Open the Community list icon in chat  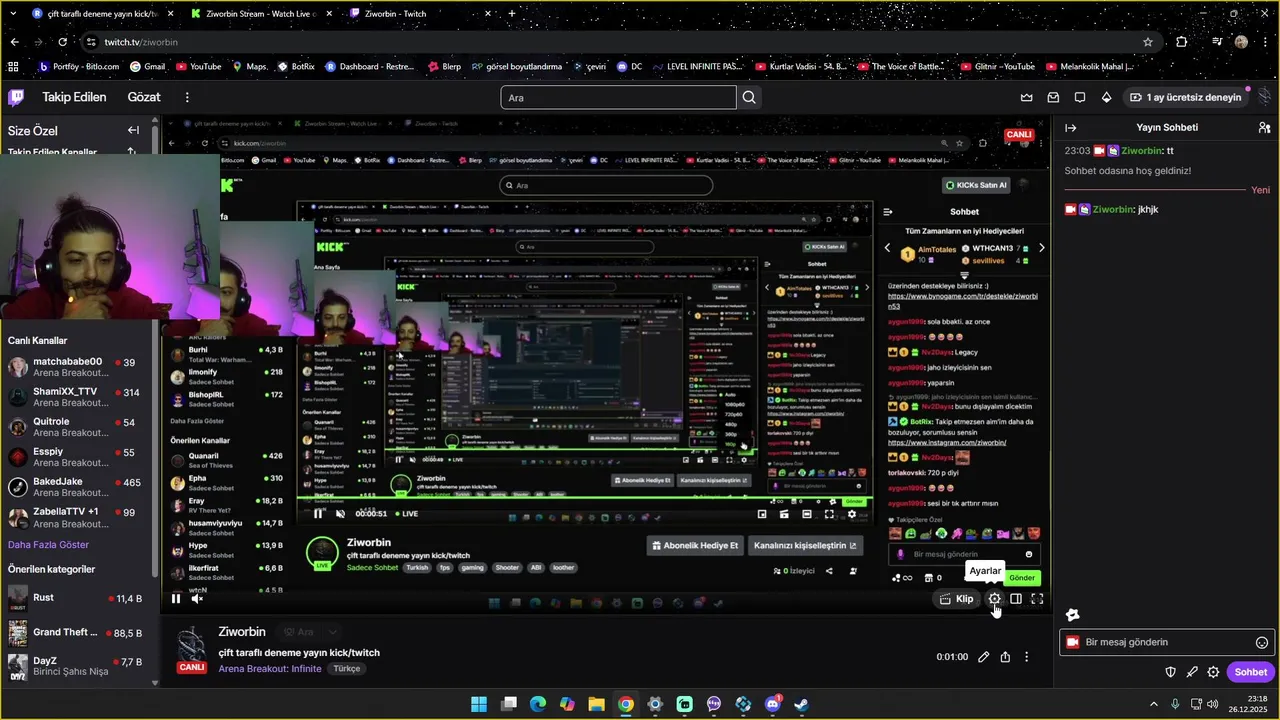point(1264,128)
